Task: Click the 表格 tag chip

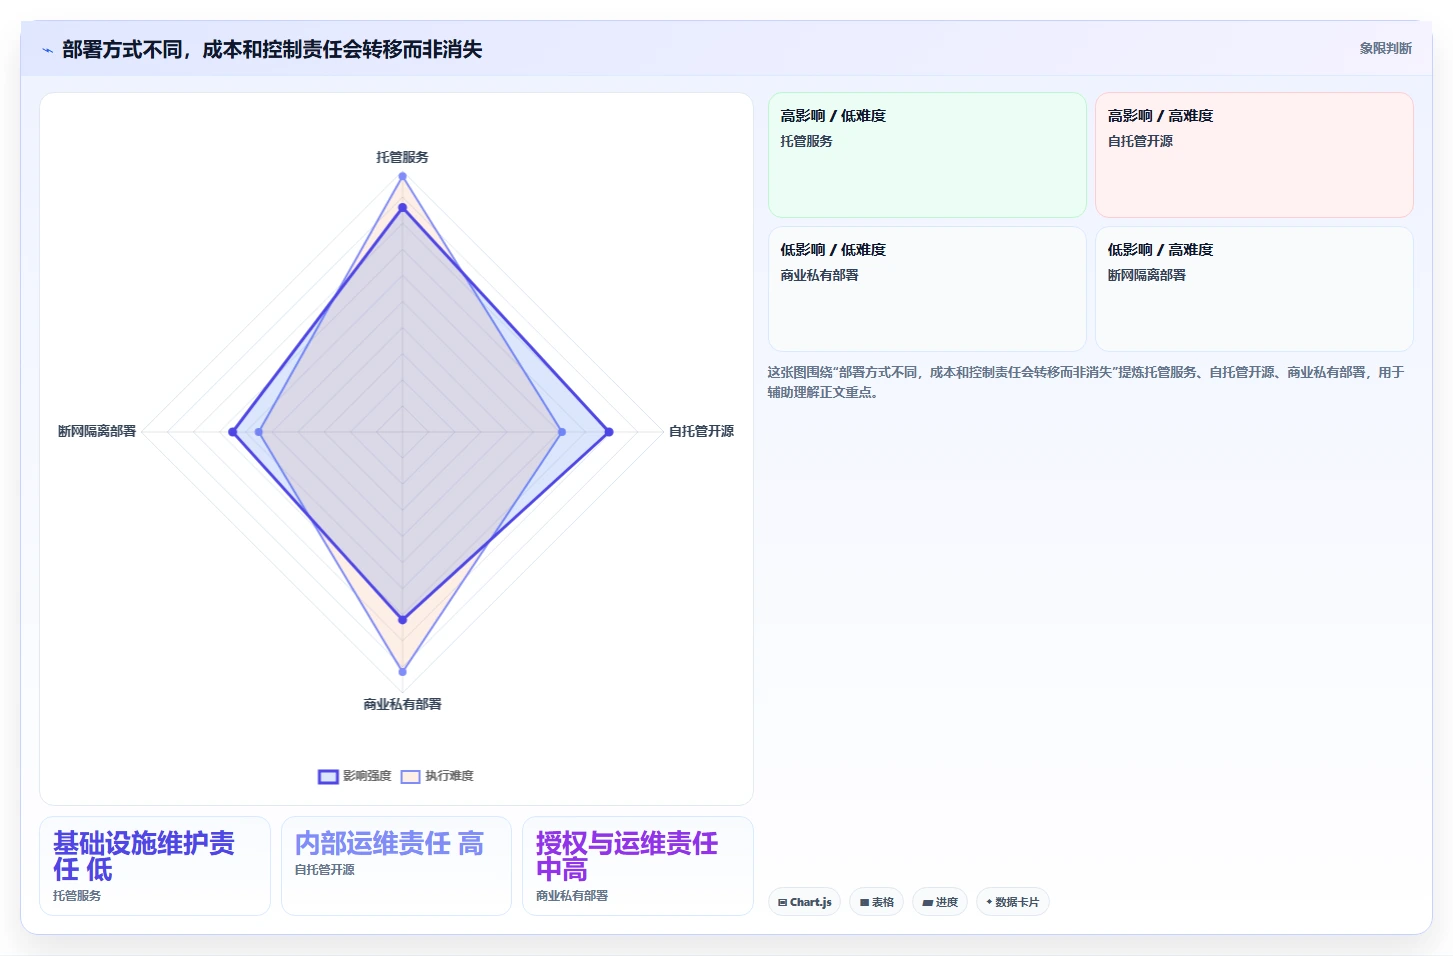Action: coord(877,902)
